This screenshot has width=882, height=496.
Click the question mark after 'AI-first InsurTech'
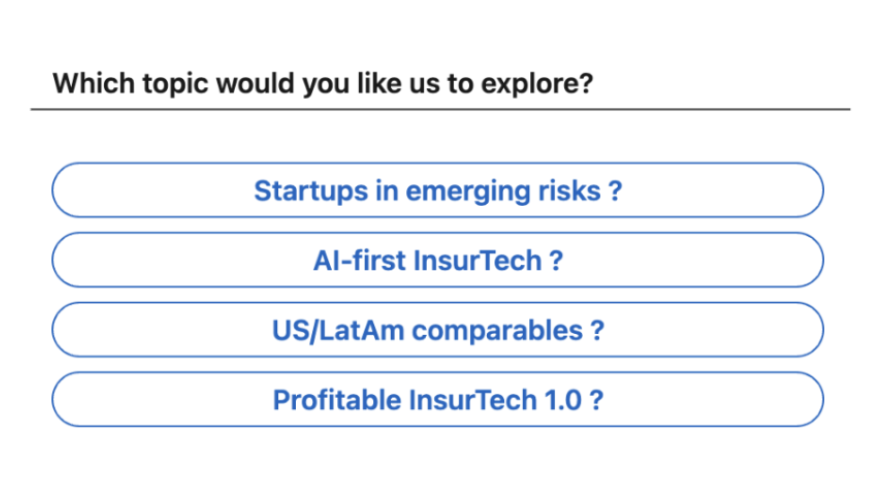click(x=556, y=261)
